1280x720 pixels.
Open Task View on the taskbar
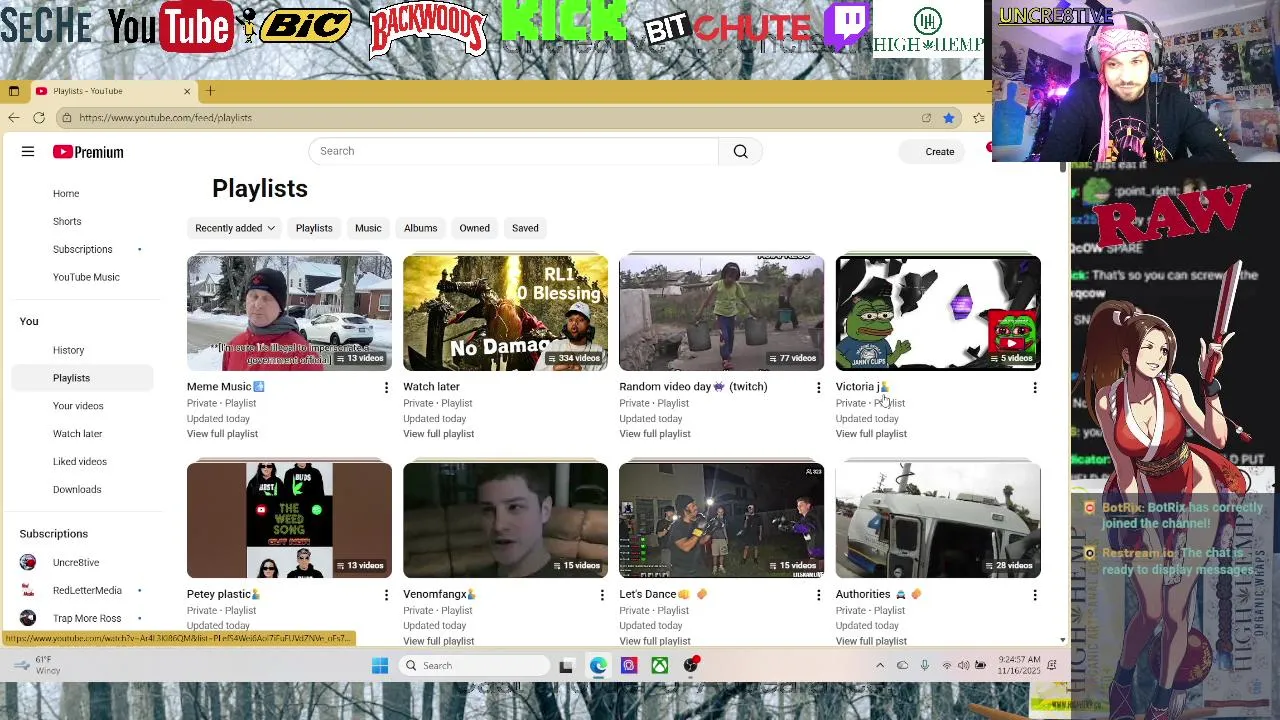566,666
